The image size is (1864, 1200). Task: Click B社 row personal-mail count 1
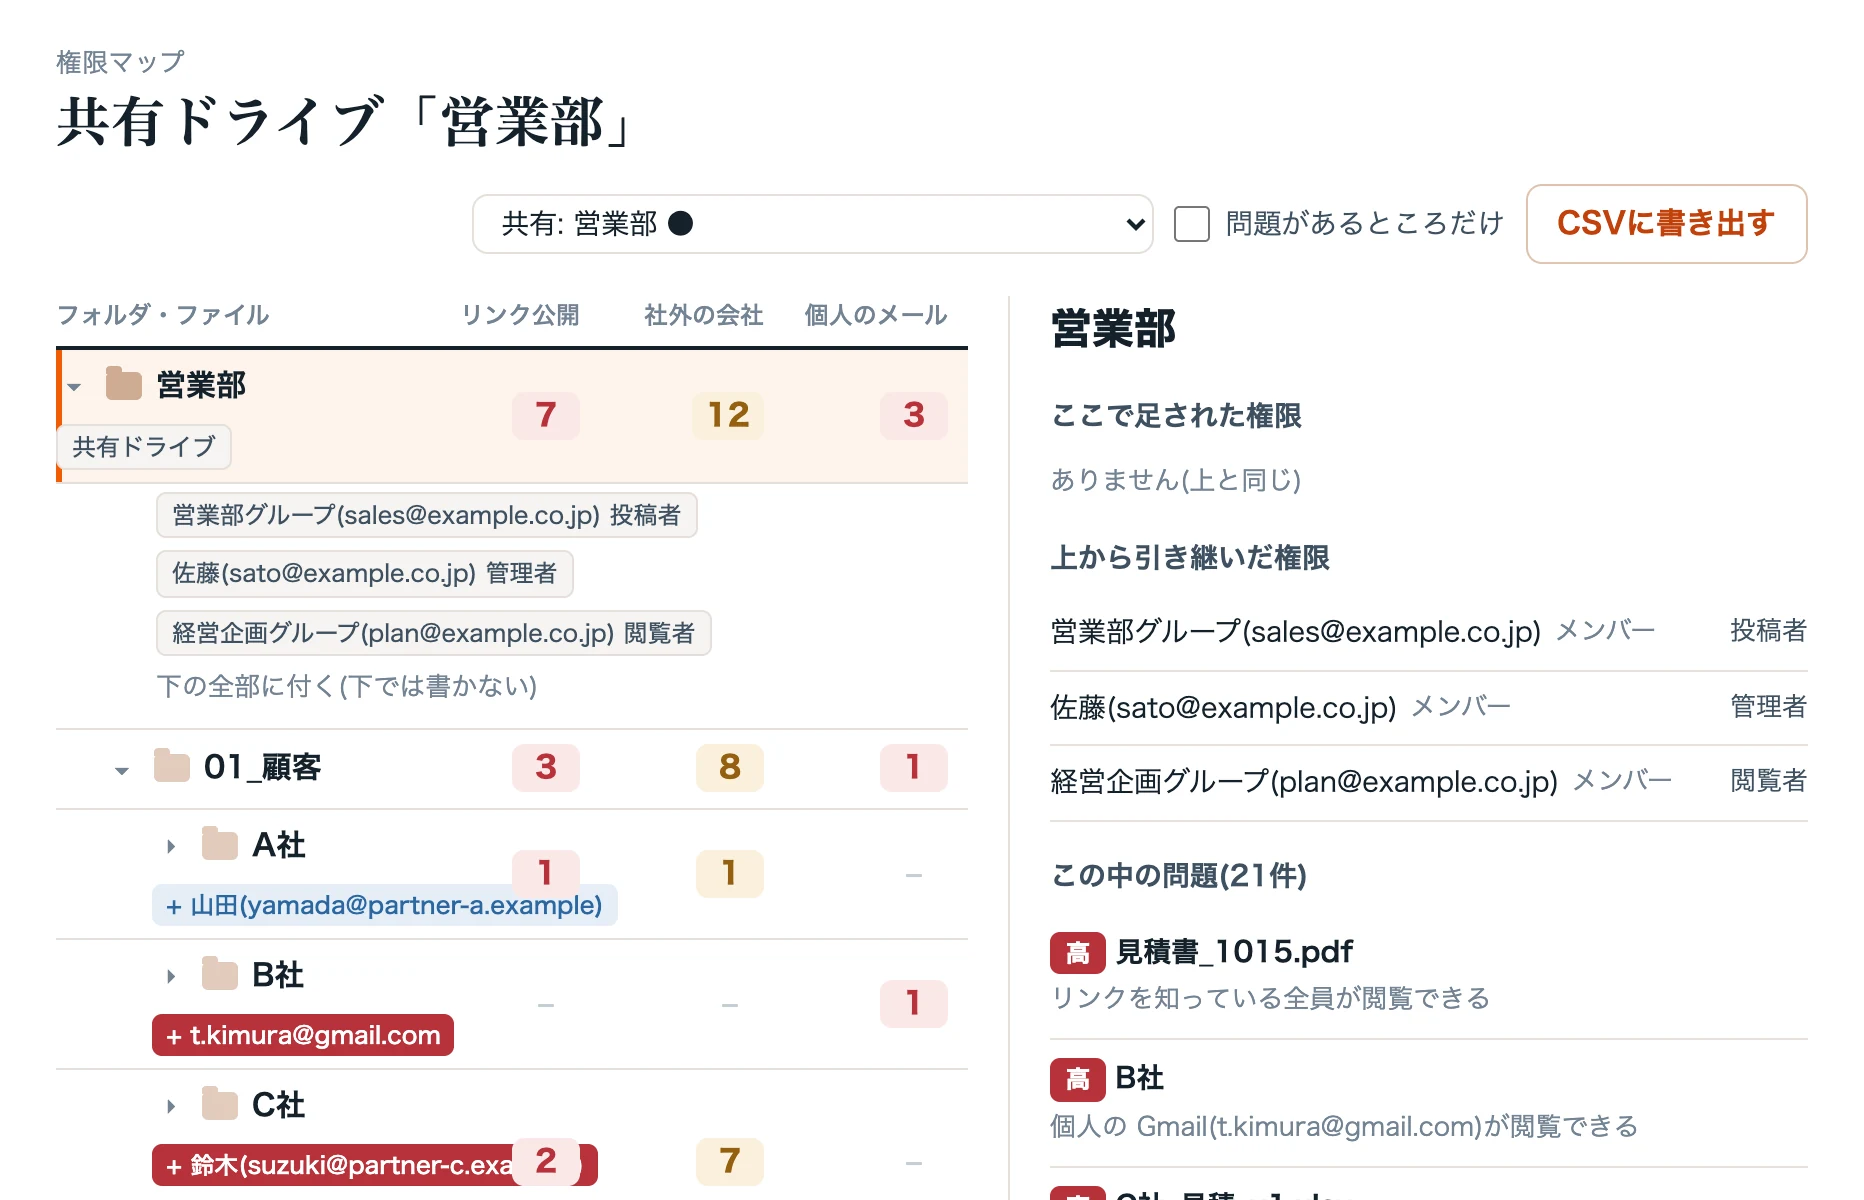click(914, 1003)
